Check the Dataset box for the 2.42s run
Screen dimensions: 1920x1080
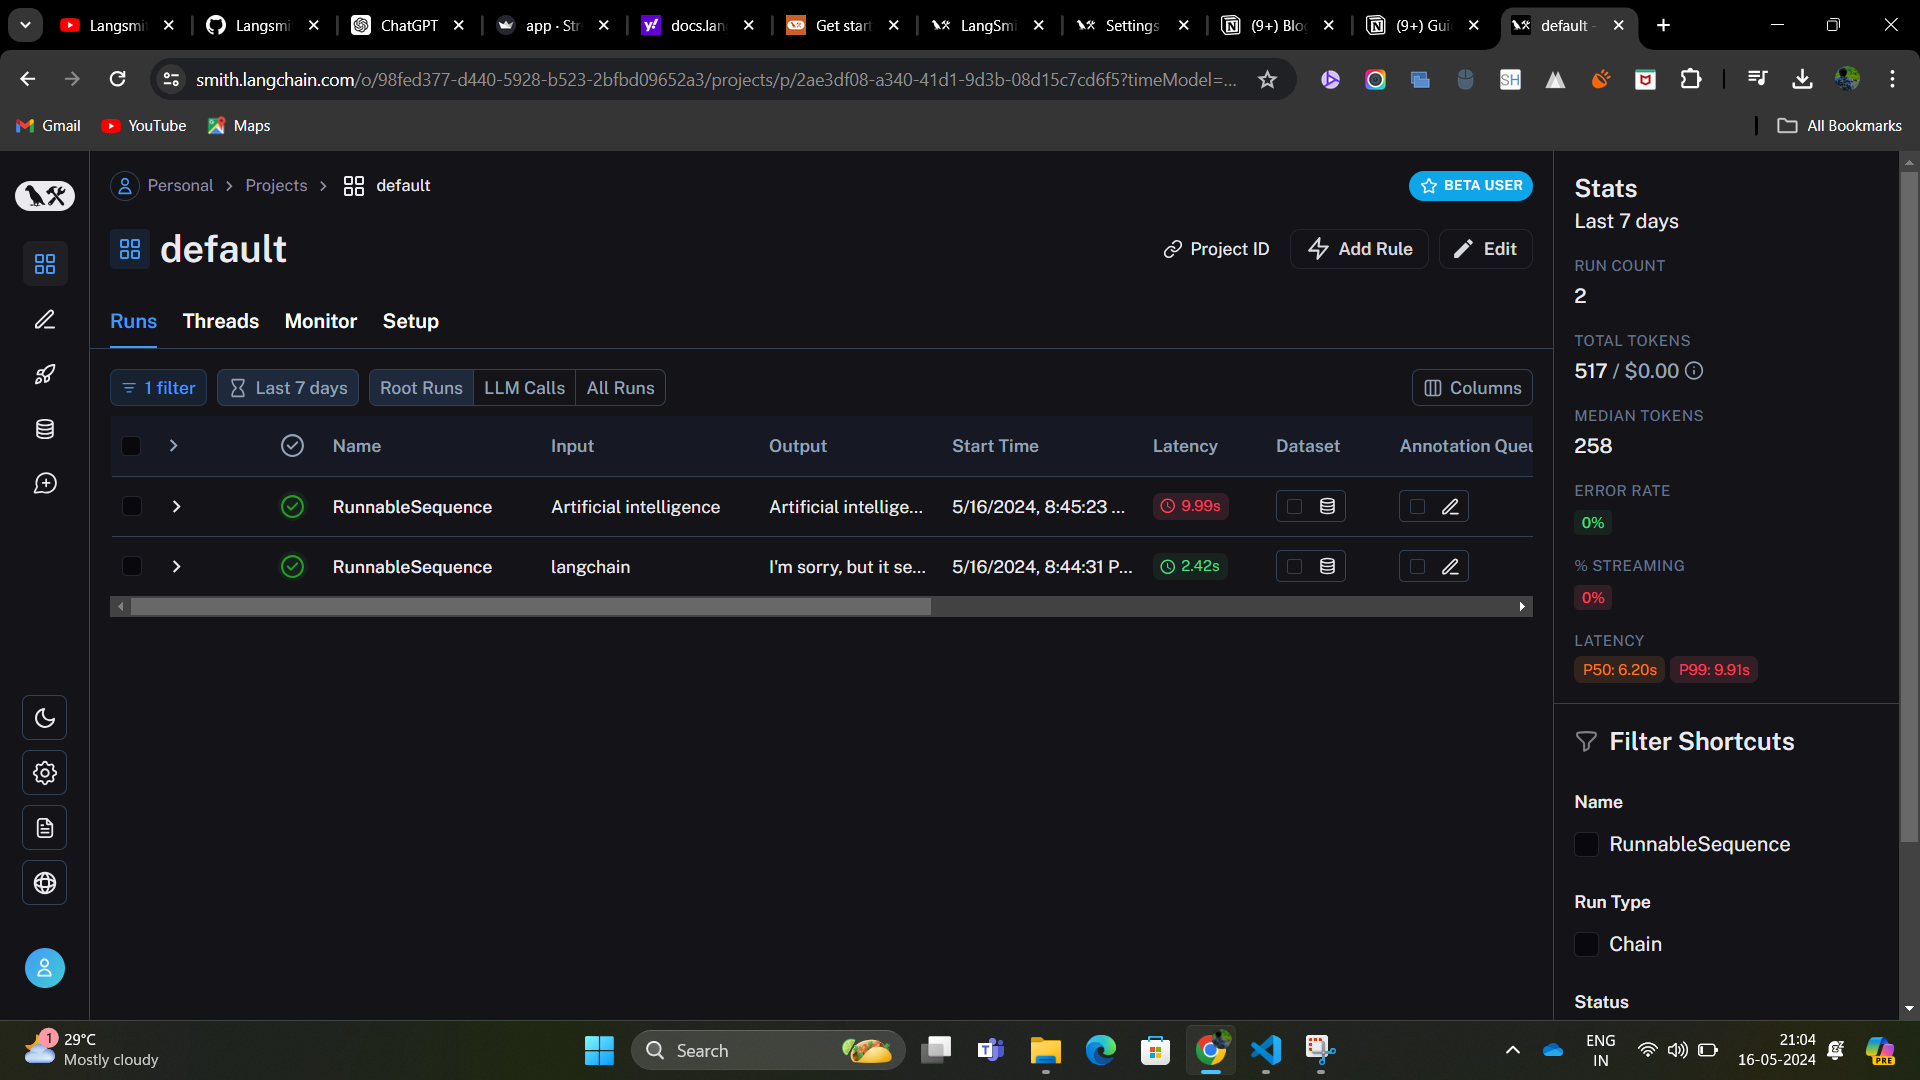click(x=1294, y=567)
